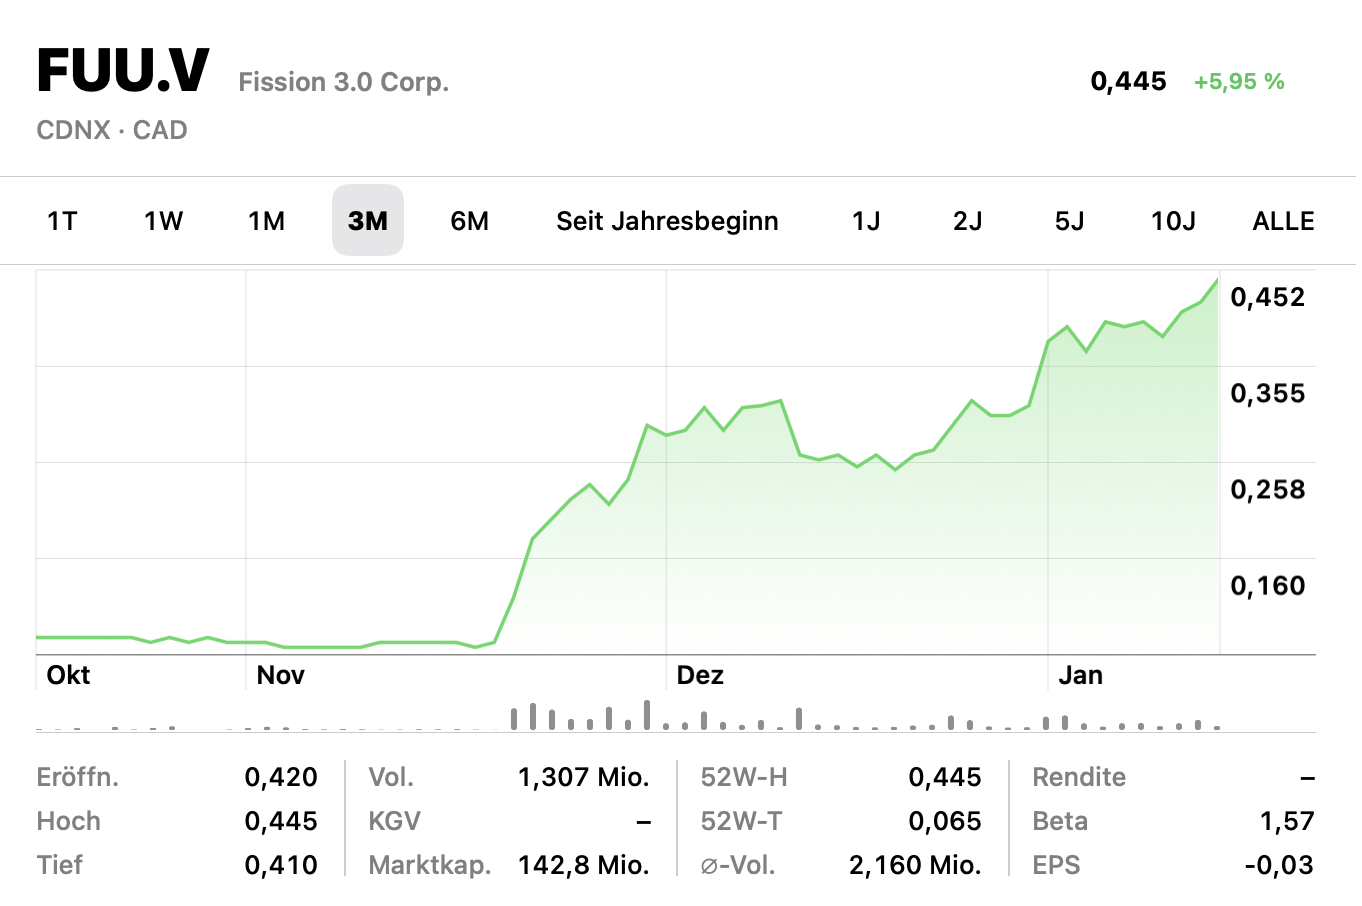Click the Fission 3.0 Corp. company name

(343, 82)
